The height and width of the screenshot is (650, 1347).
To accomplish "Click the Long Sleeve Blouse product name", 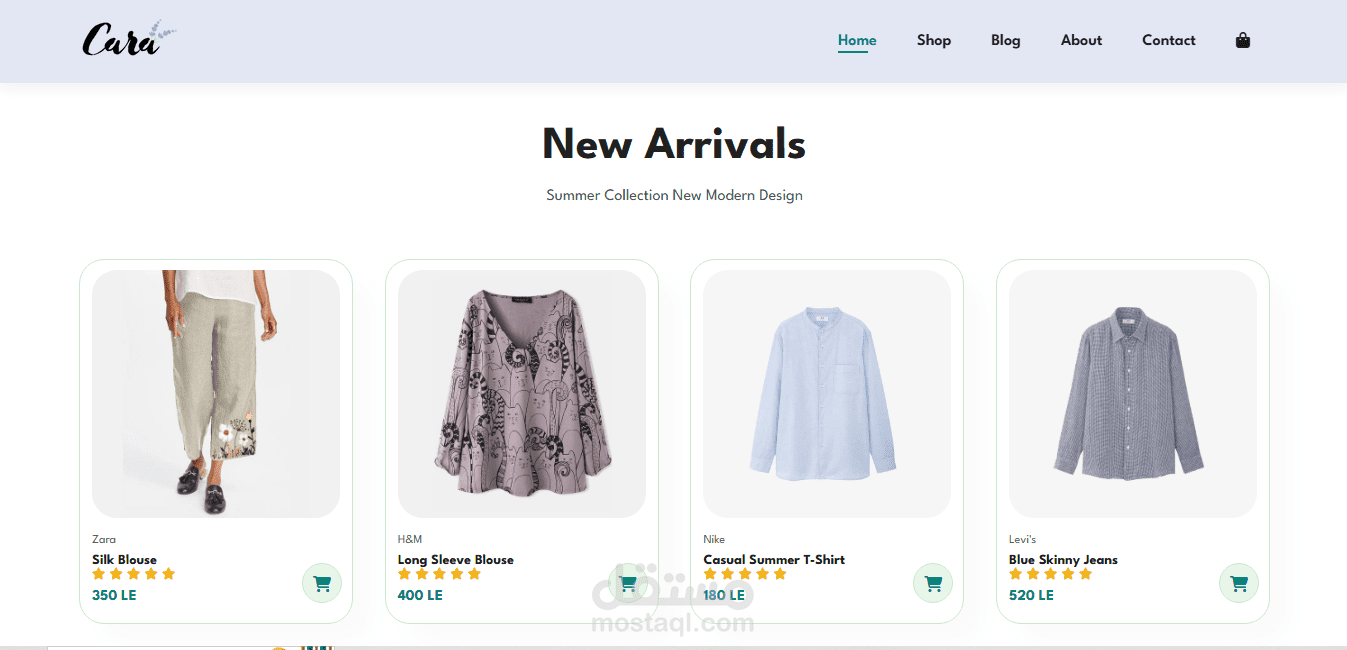I will coord(456,560).
